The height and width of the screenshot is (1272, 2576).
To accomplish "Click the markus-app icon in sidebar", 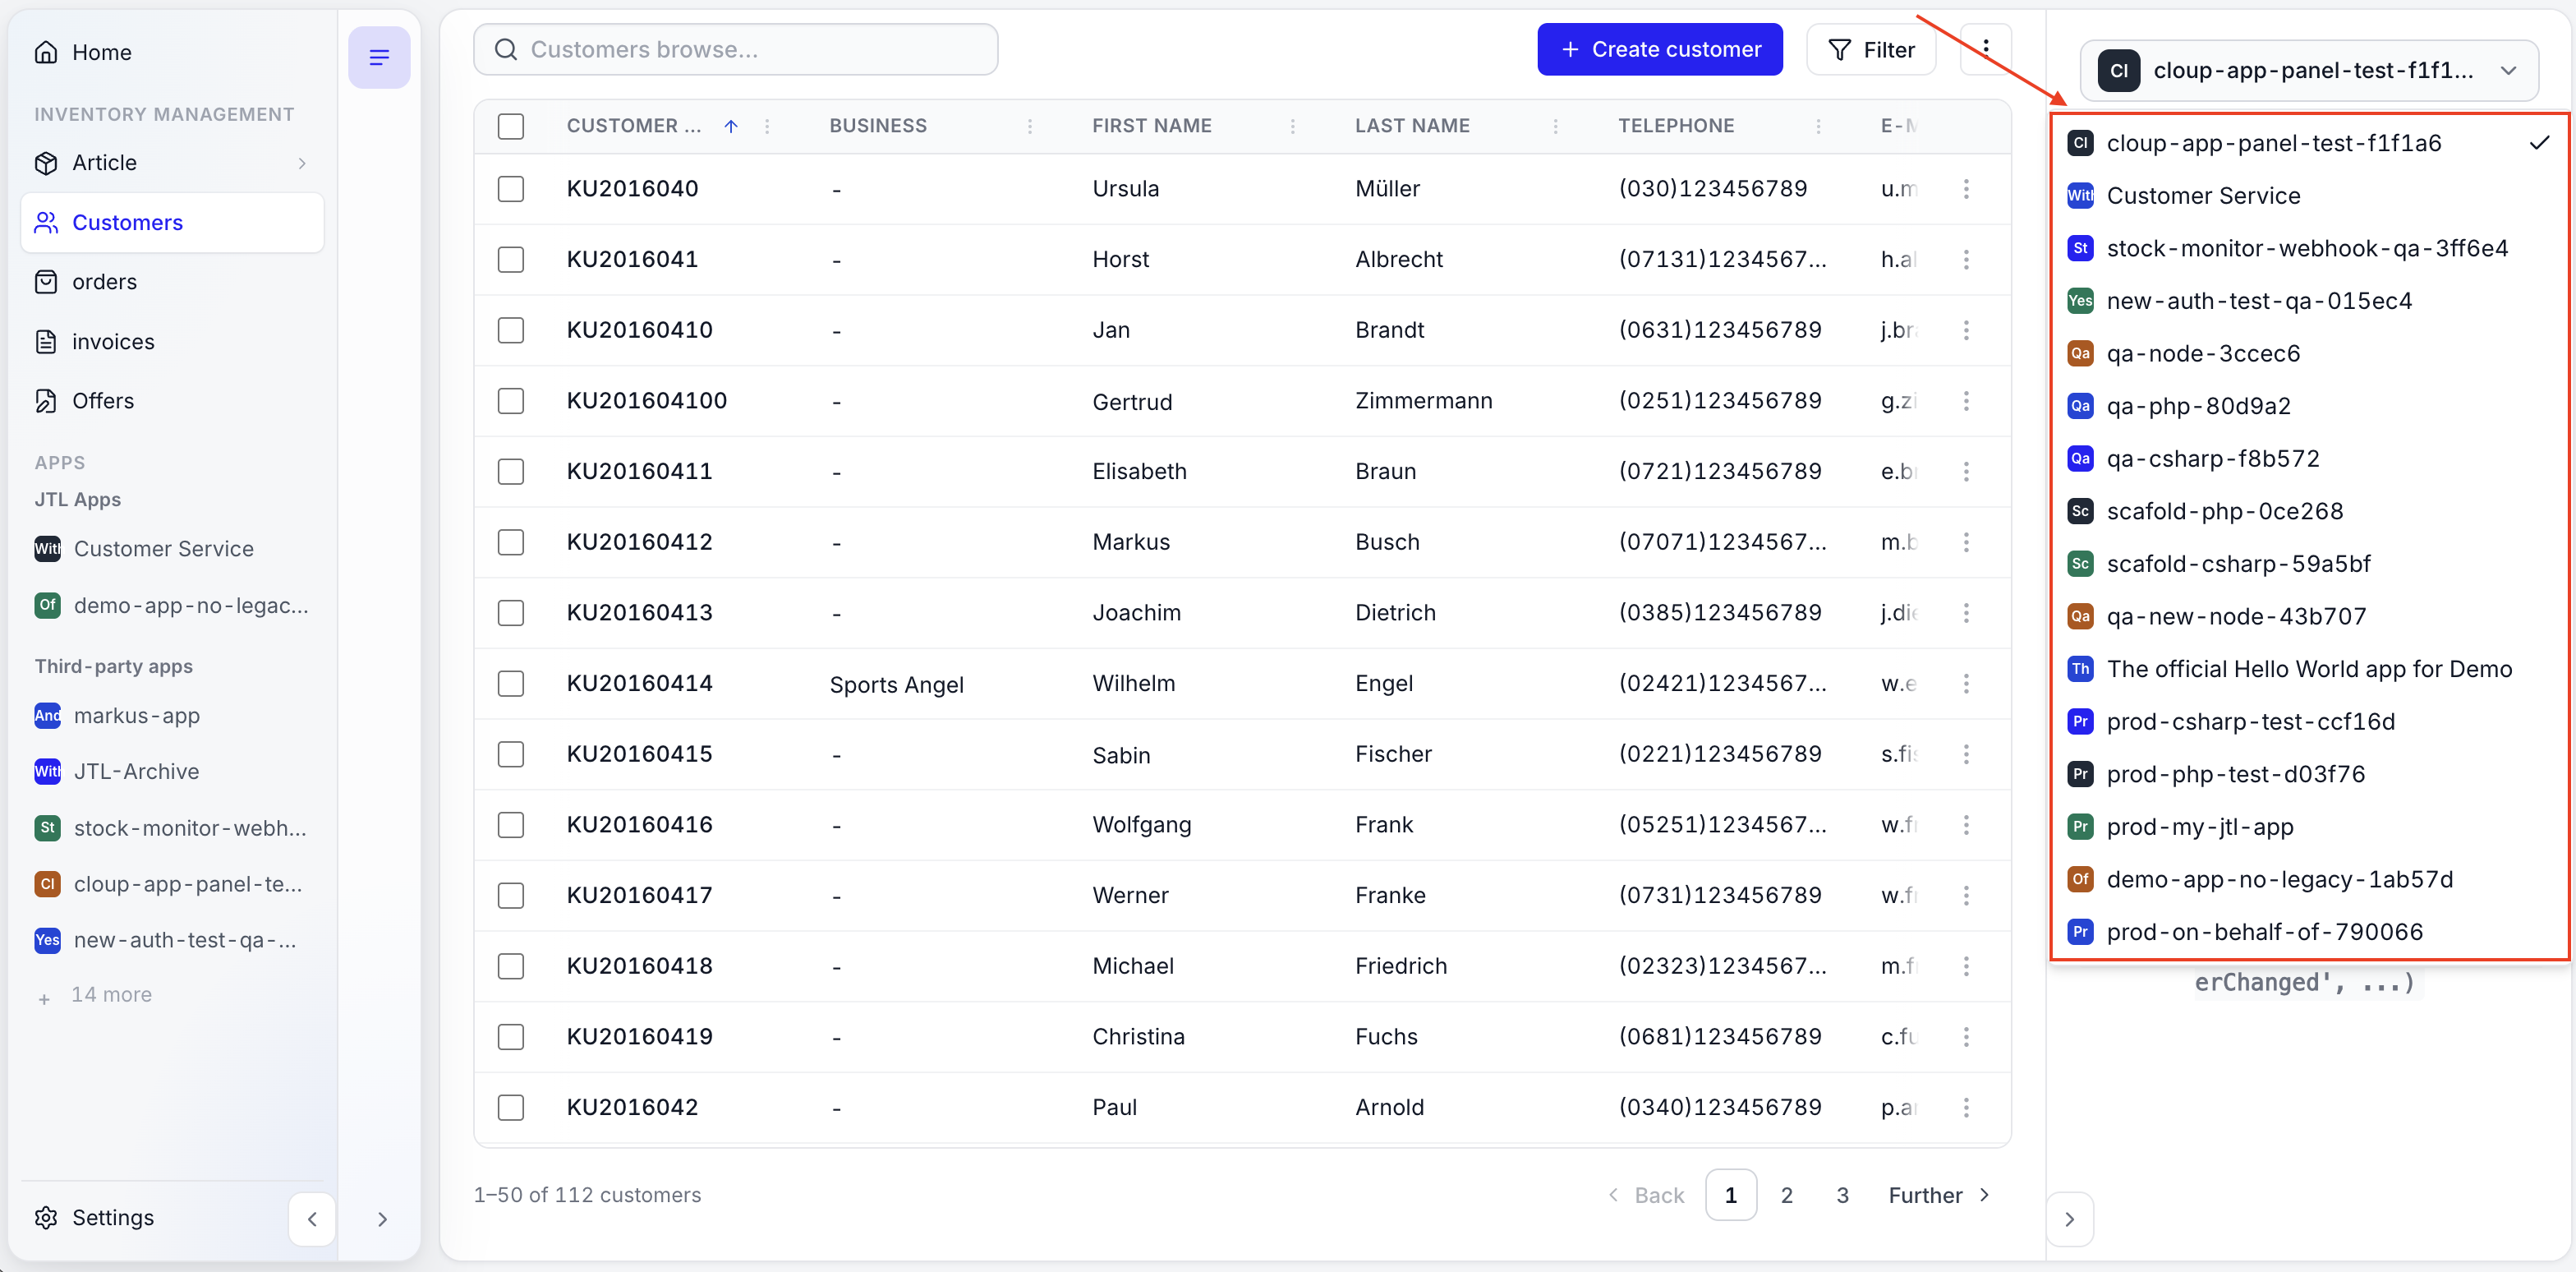I will (x=47, y=716).
